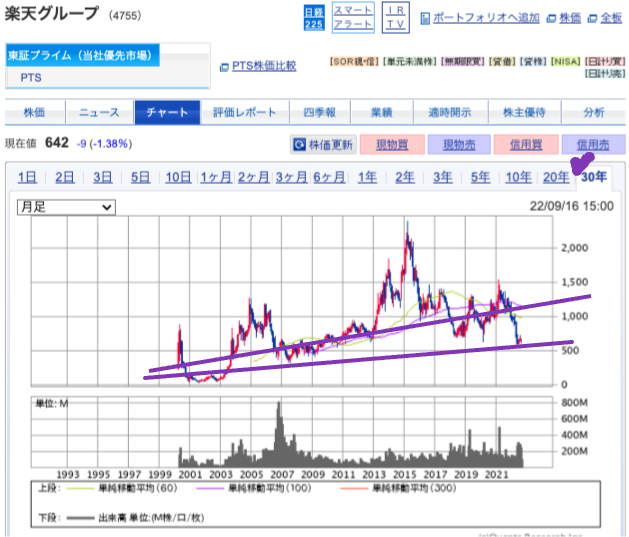
Task: Select the PTS market option
Action: (31, 77)
